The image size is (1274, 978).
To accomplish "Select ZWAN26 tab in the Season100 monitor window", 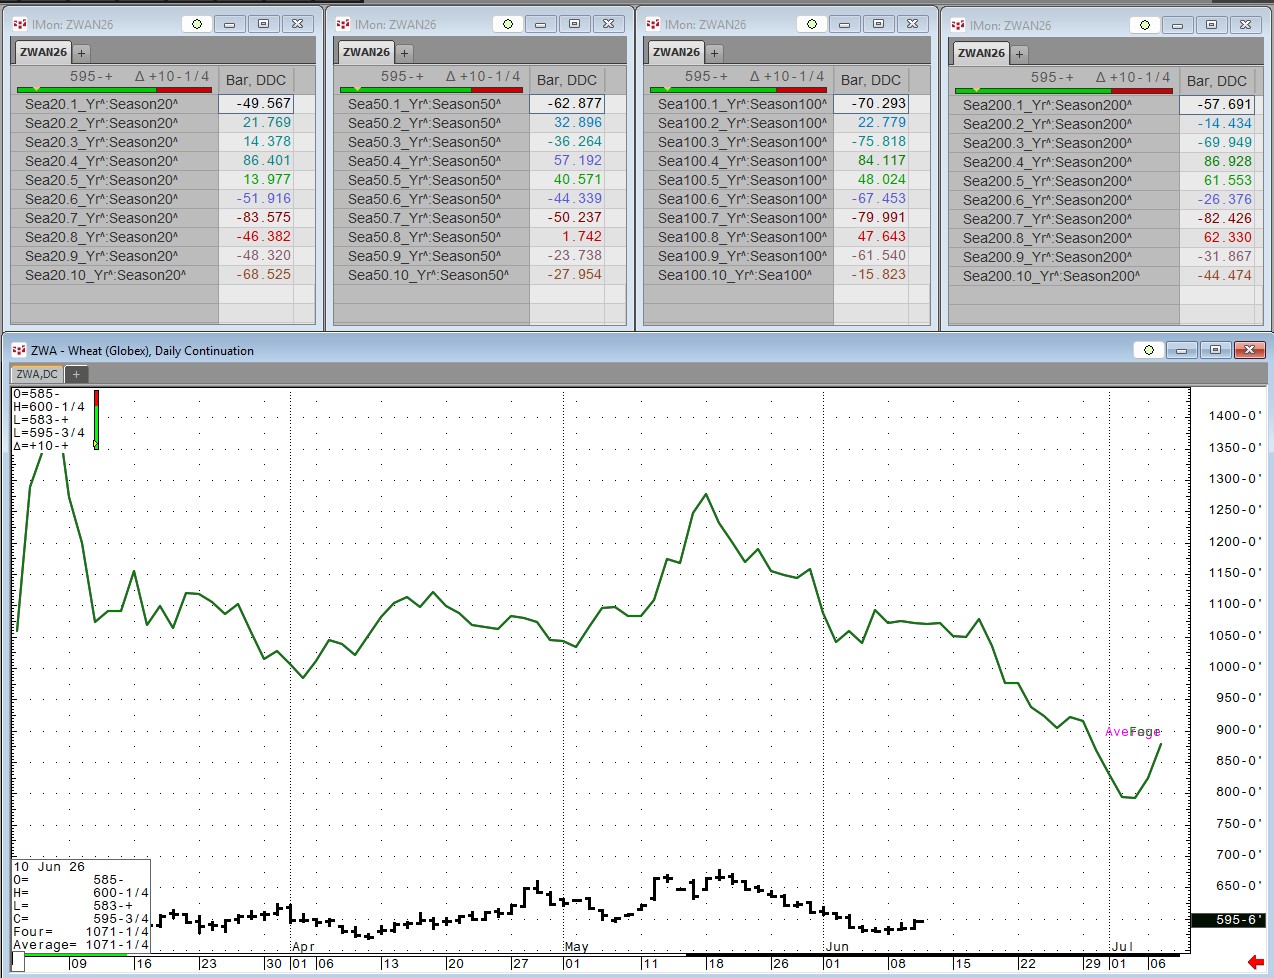I will (676, 52).
